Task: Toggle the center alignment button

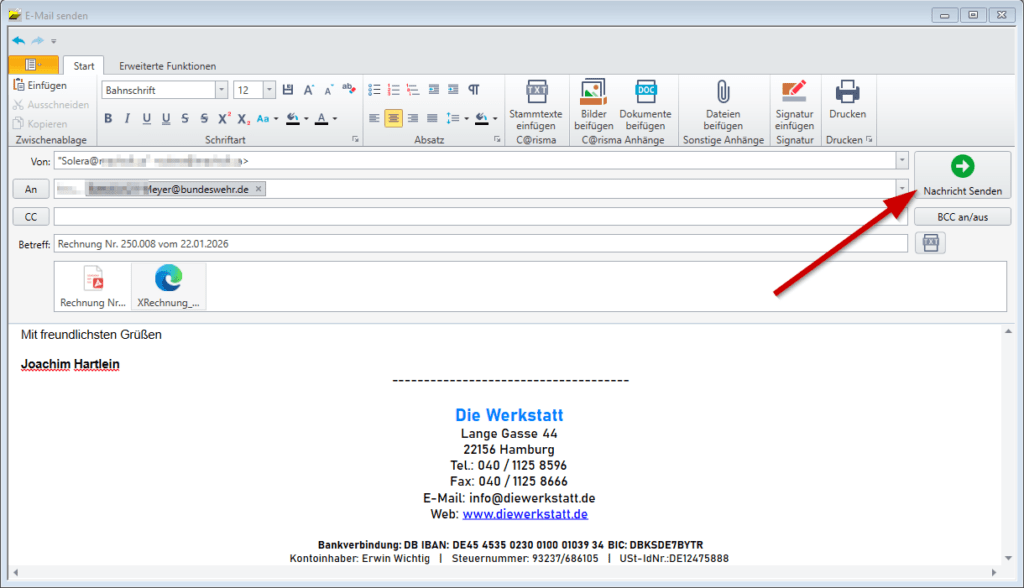Action: 393,118
